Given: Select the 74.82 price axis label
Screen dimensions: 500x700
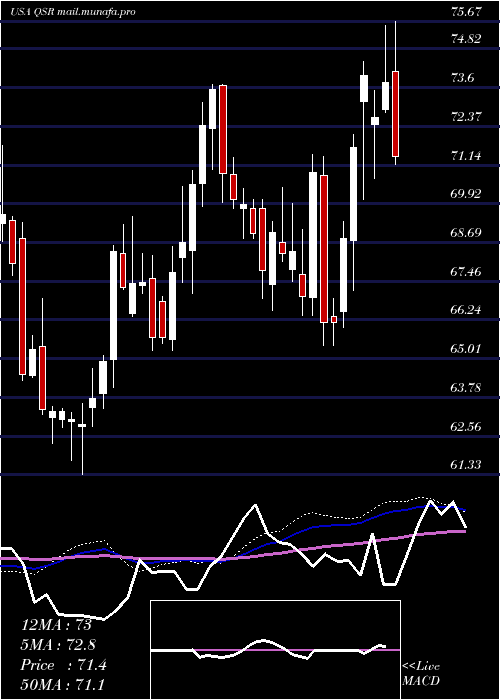Looking at the screenshot, I should tap(466, 39).
